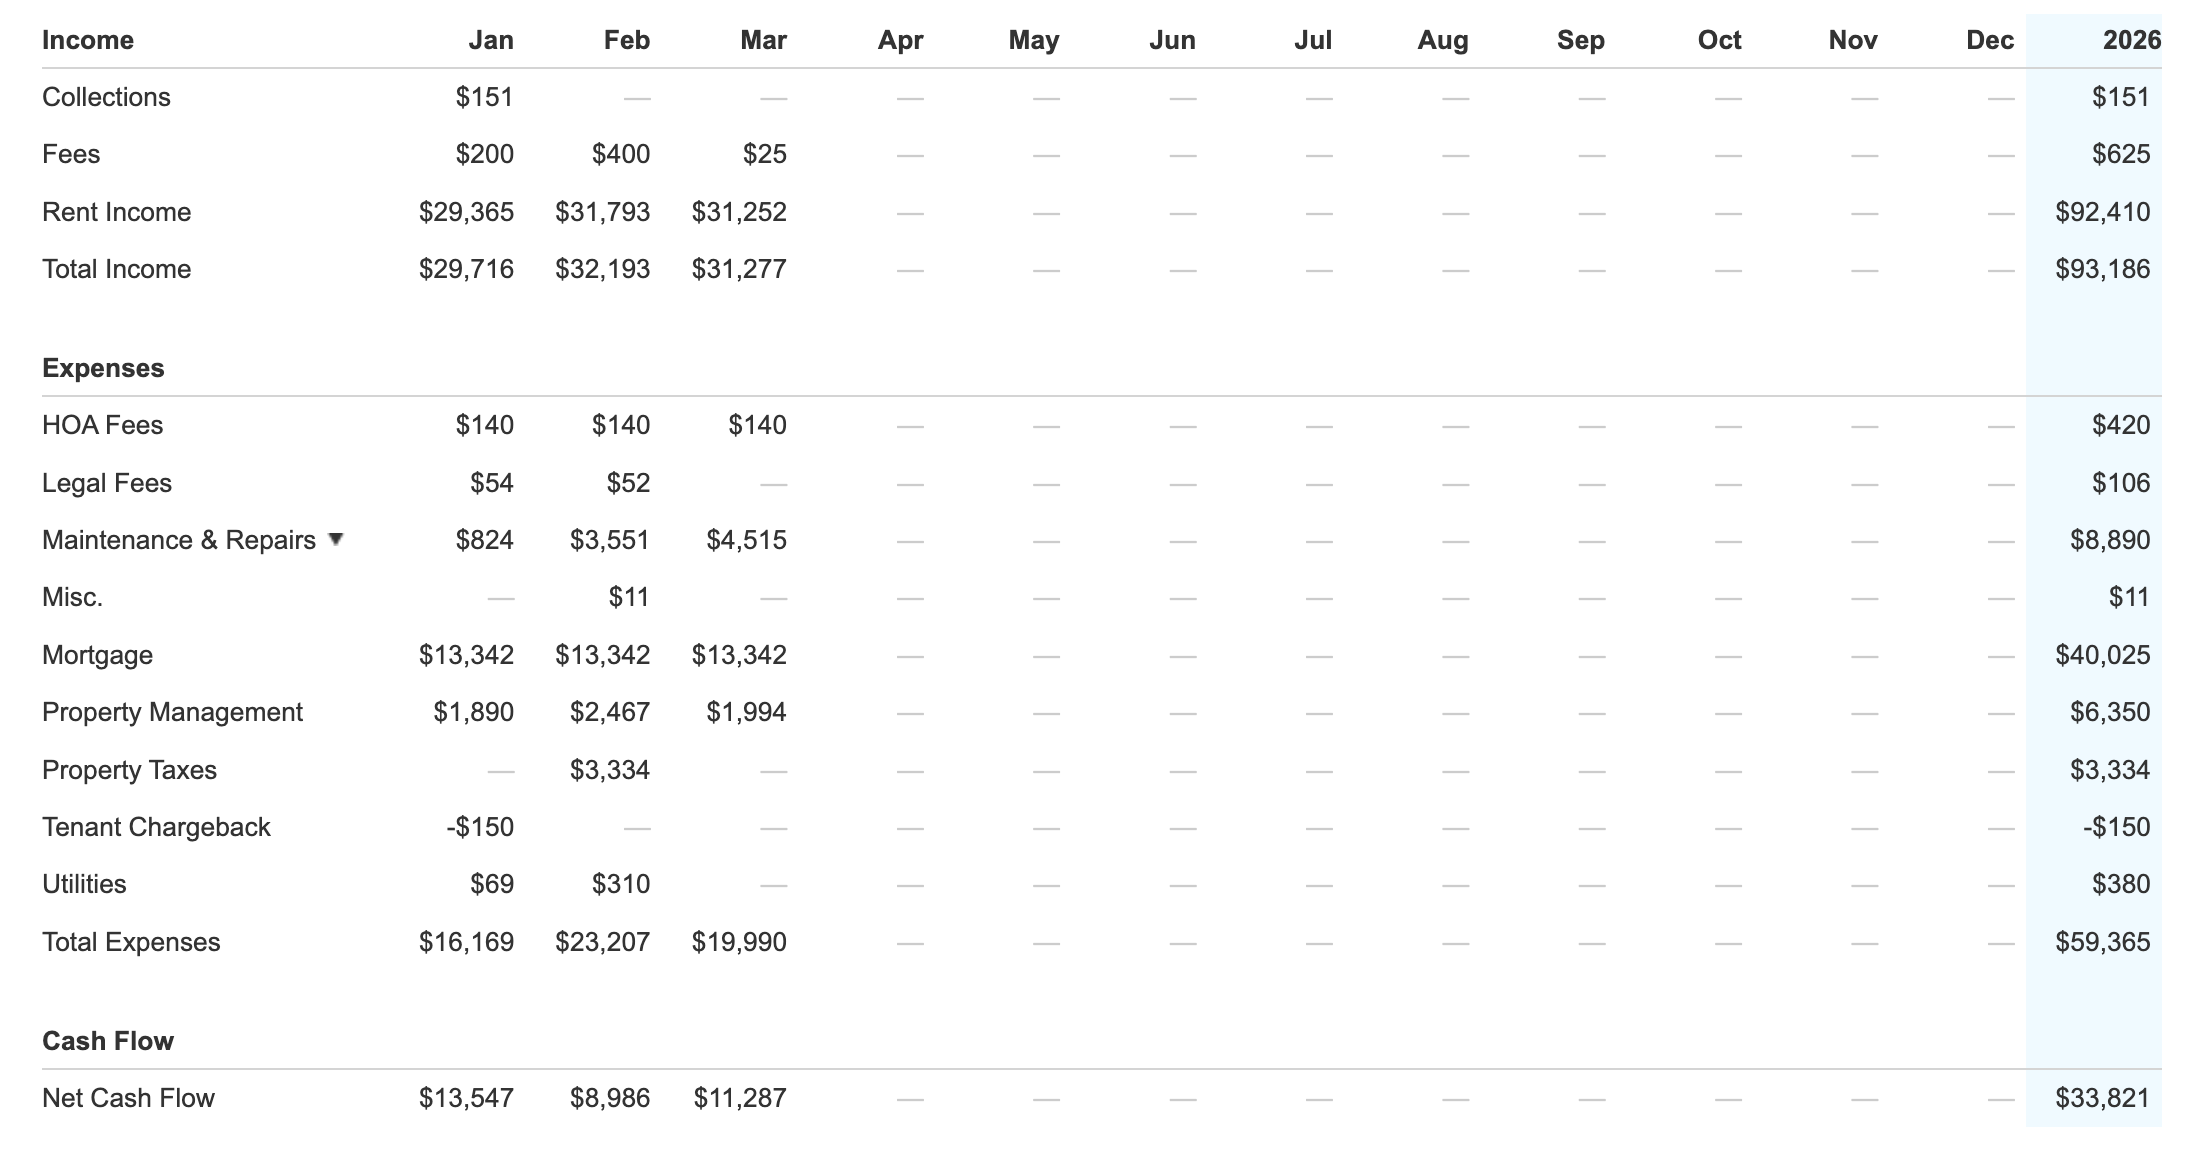Image resolution: width=2200 pixels, height=1154 pixels.
Task: Open February Property Taxes amount $3,334
Action: coord(609,770)
